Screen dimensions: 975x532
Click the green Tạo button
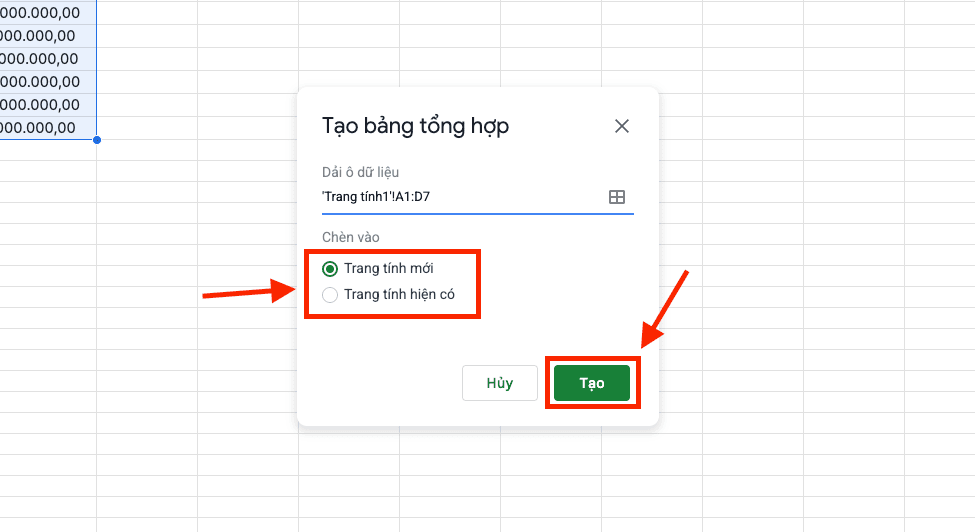pos(592,383)
